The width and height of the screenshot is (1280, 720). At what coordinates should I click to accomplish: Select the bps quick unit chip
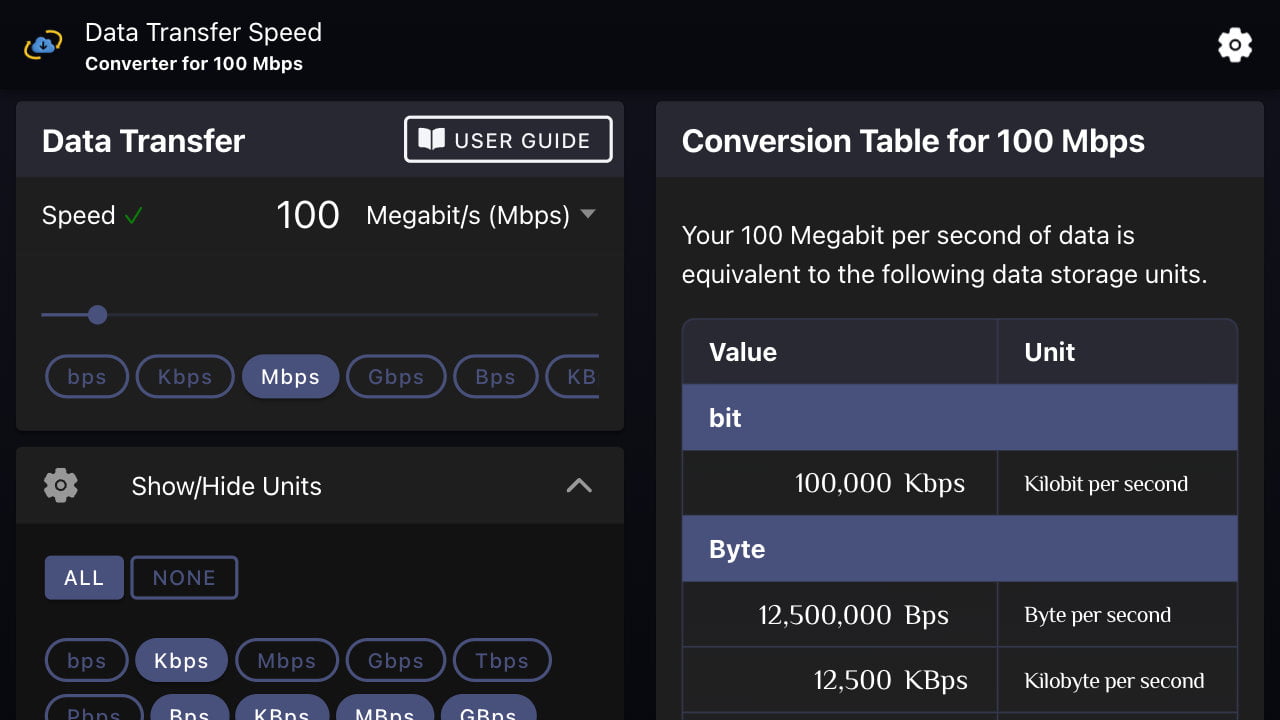tap(87, 377)
